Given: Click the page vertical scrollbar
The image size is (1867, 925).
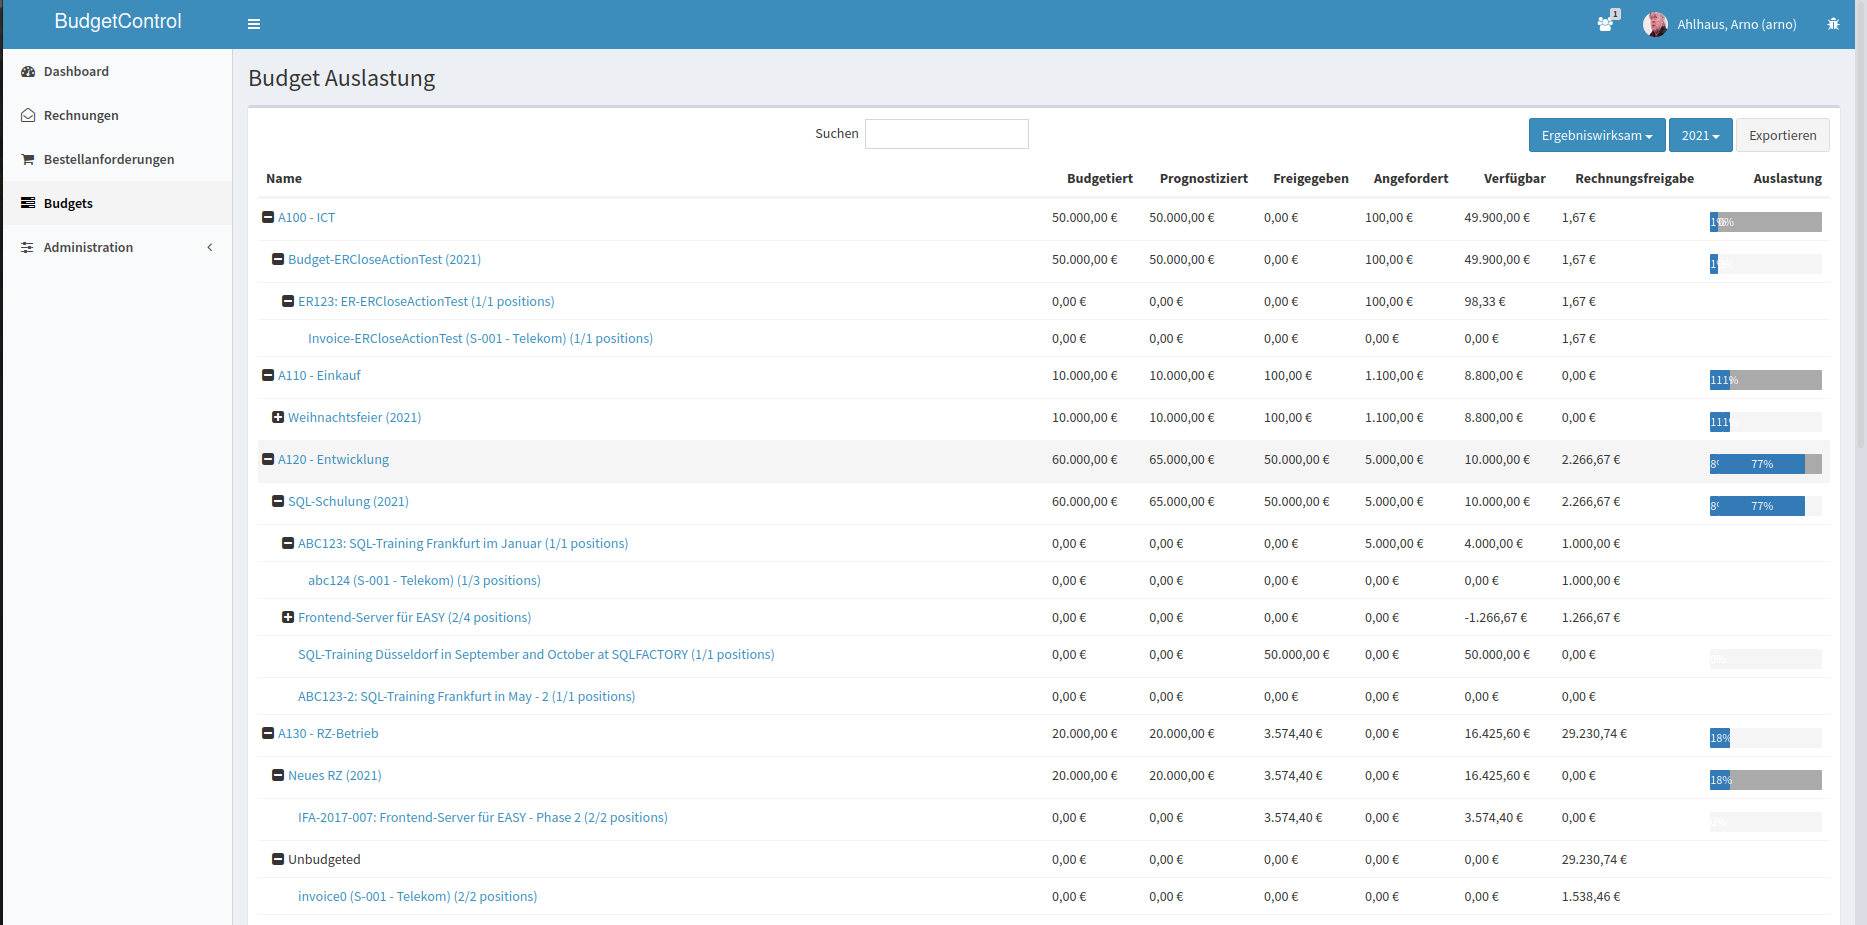Looking at the screenshot, I should 1861,224.
